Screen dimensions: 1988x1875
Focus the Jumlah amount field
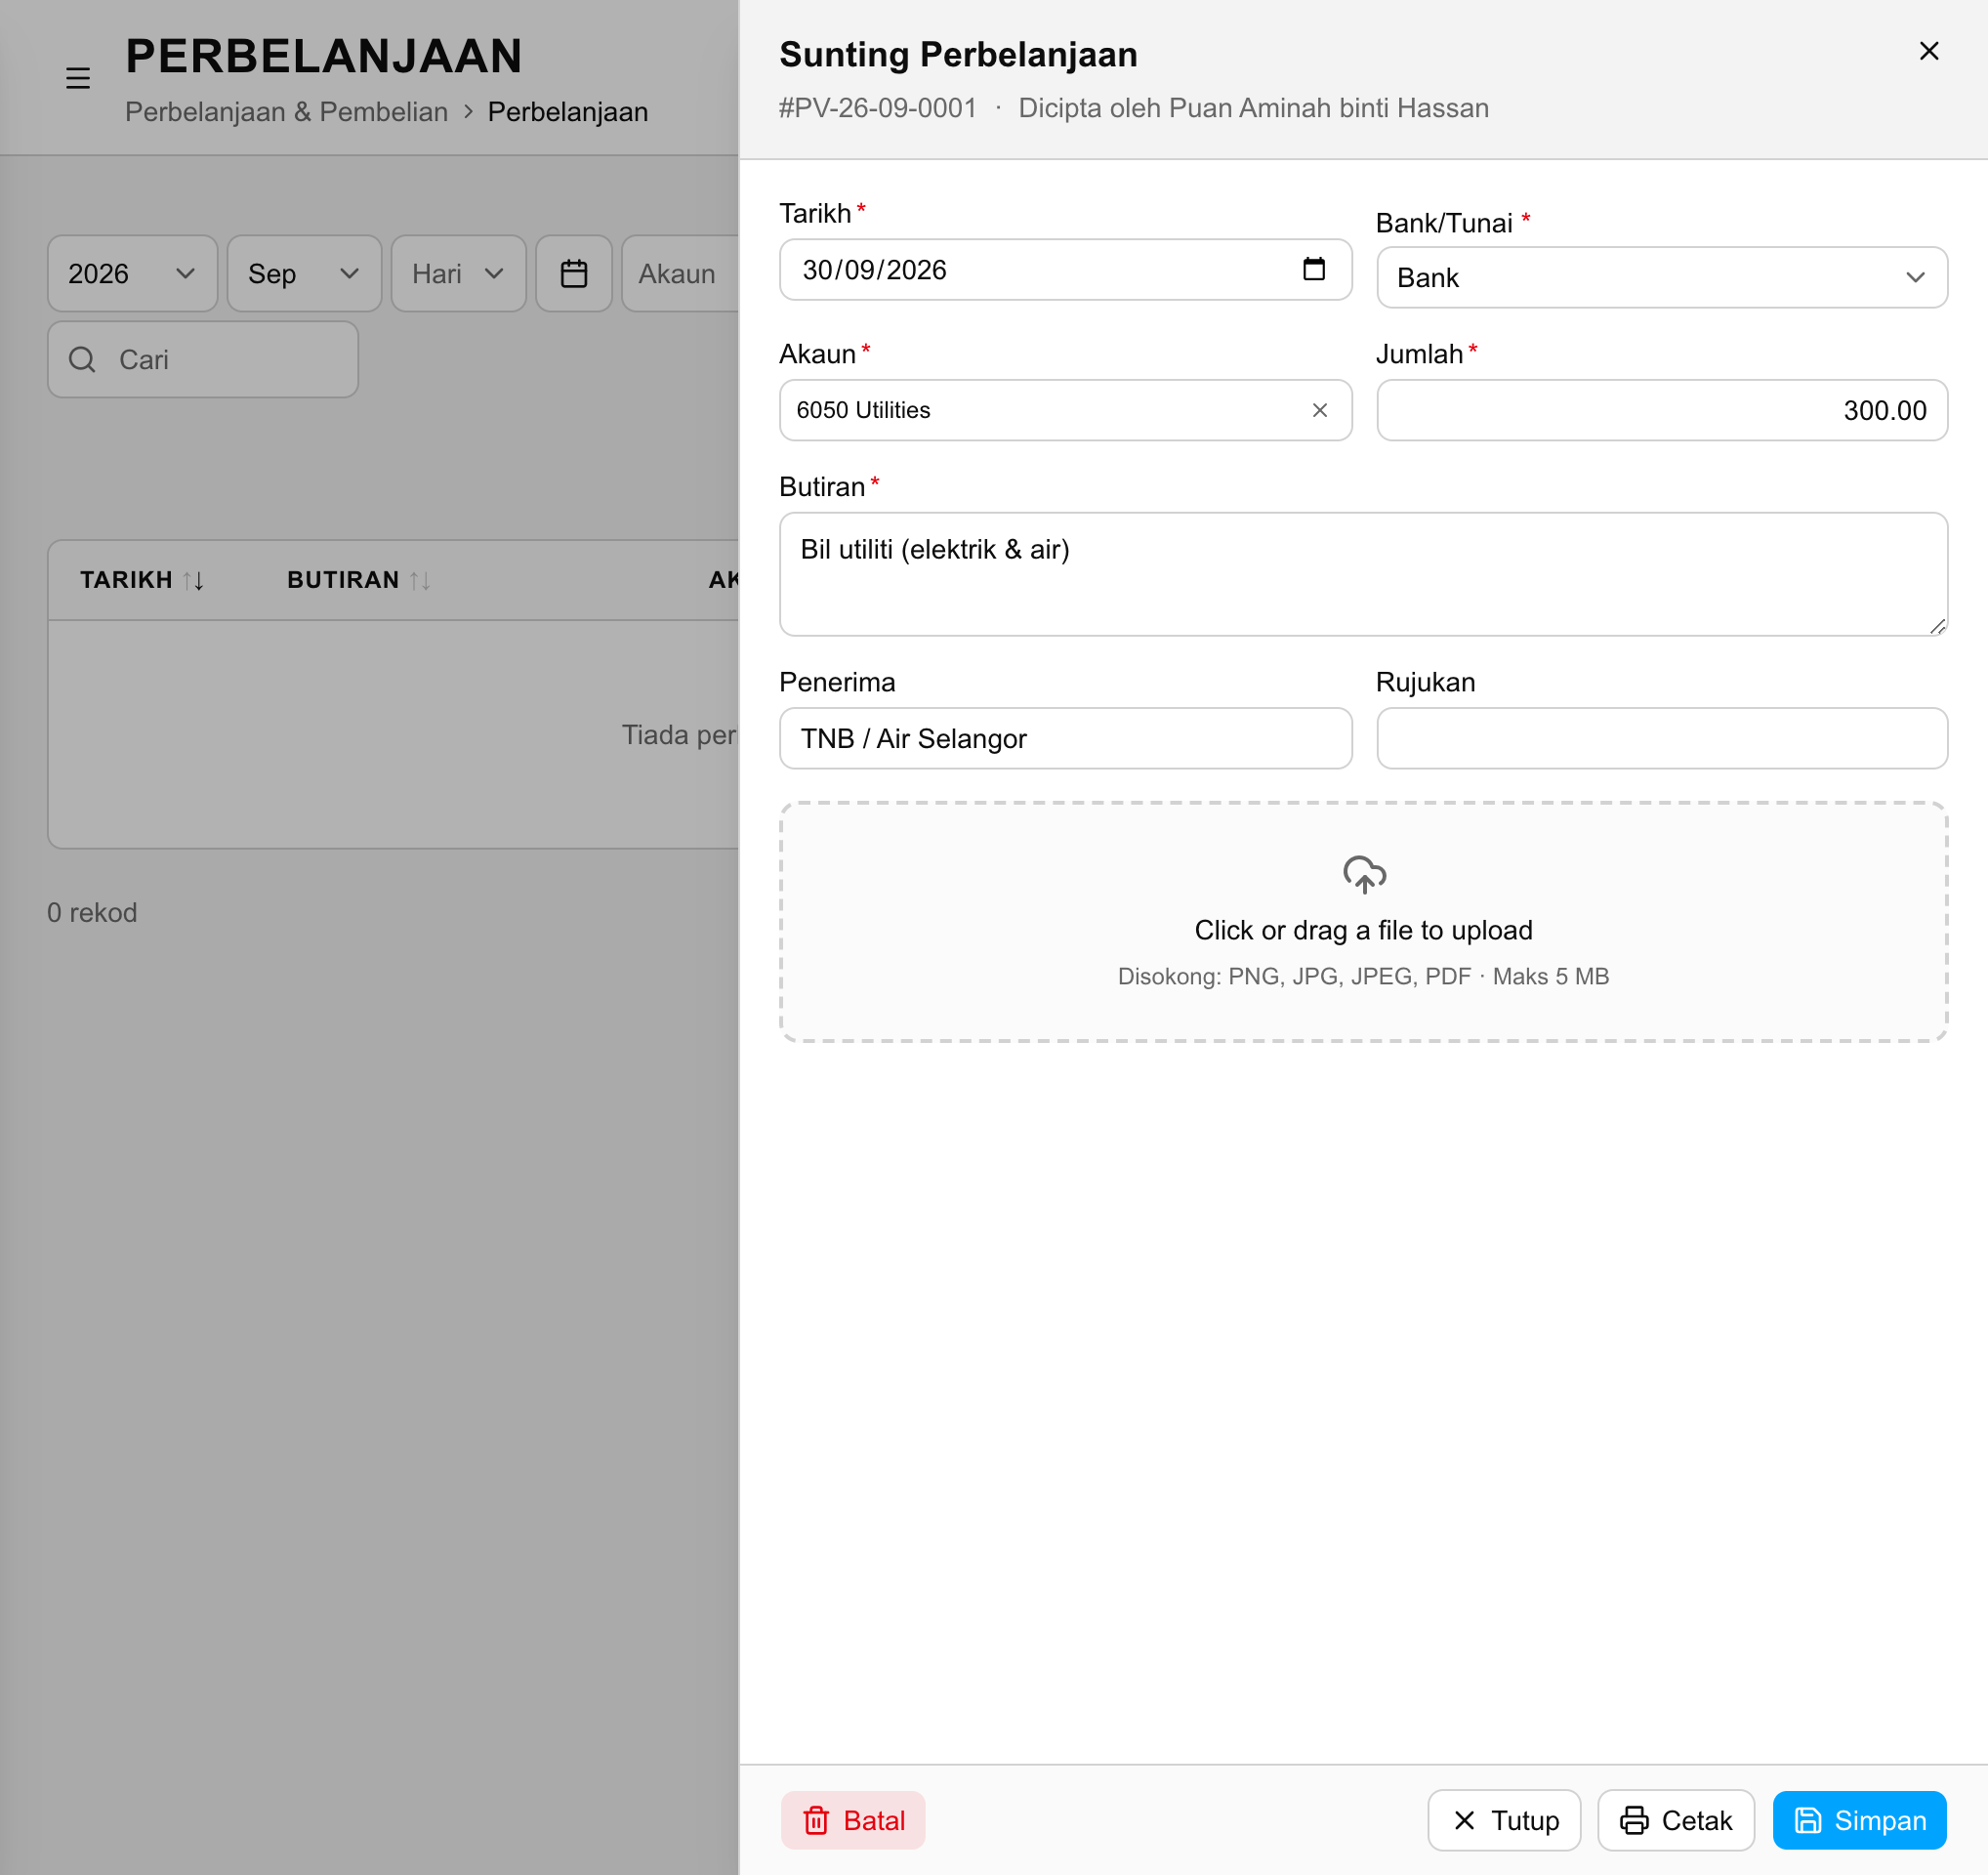click(x=1661, y=410)
